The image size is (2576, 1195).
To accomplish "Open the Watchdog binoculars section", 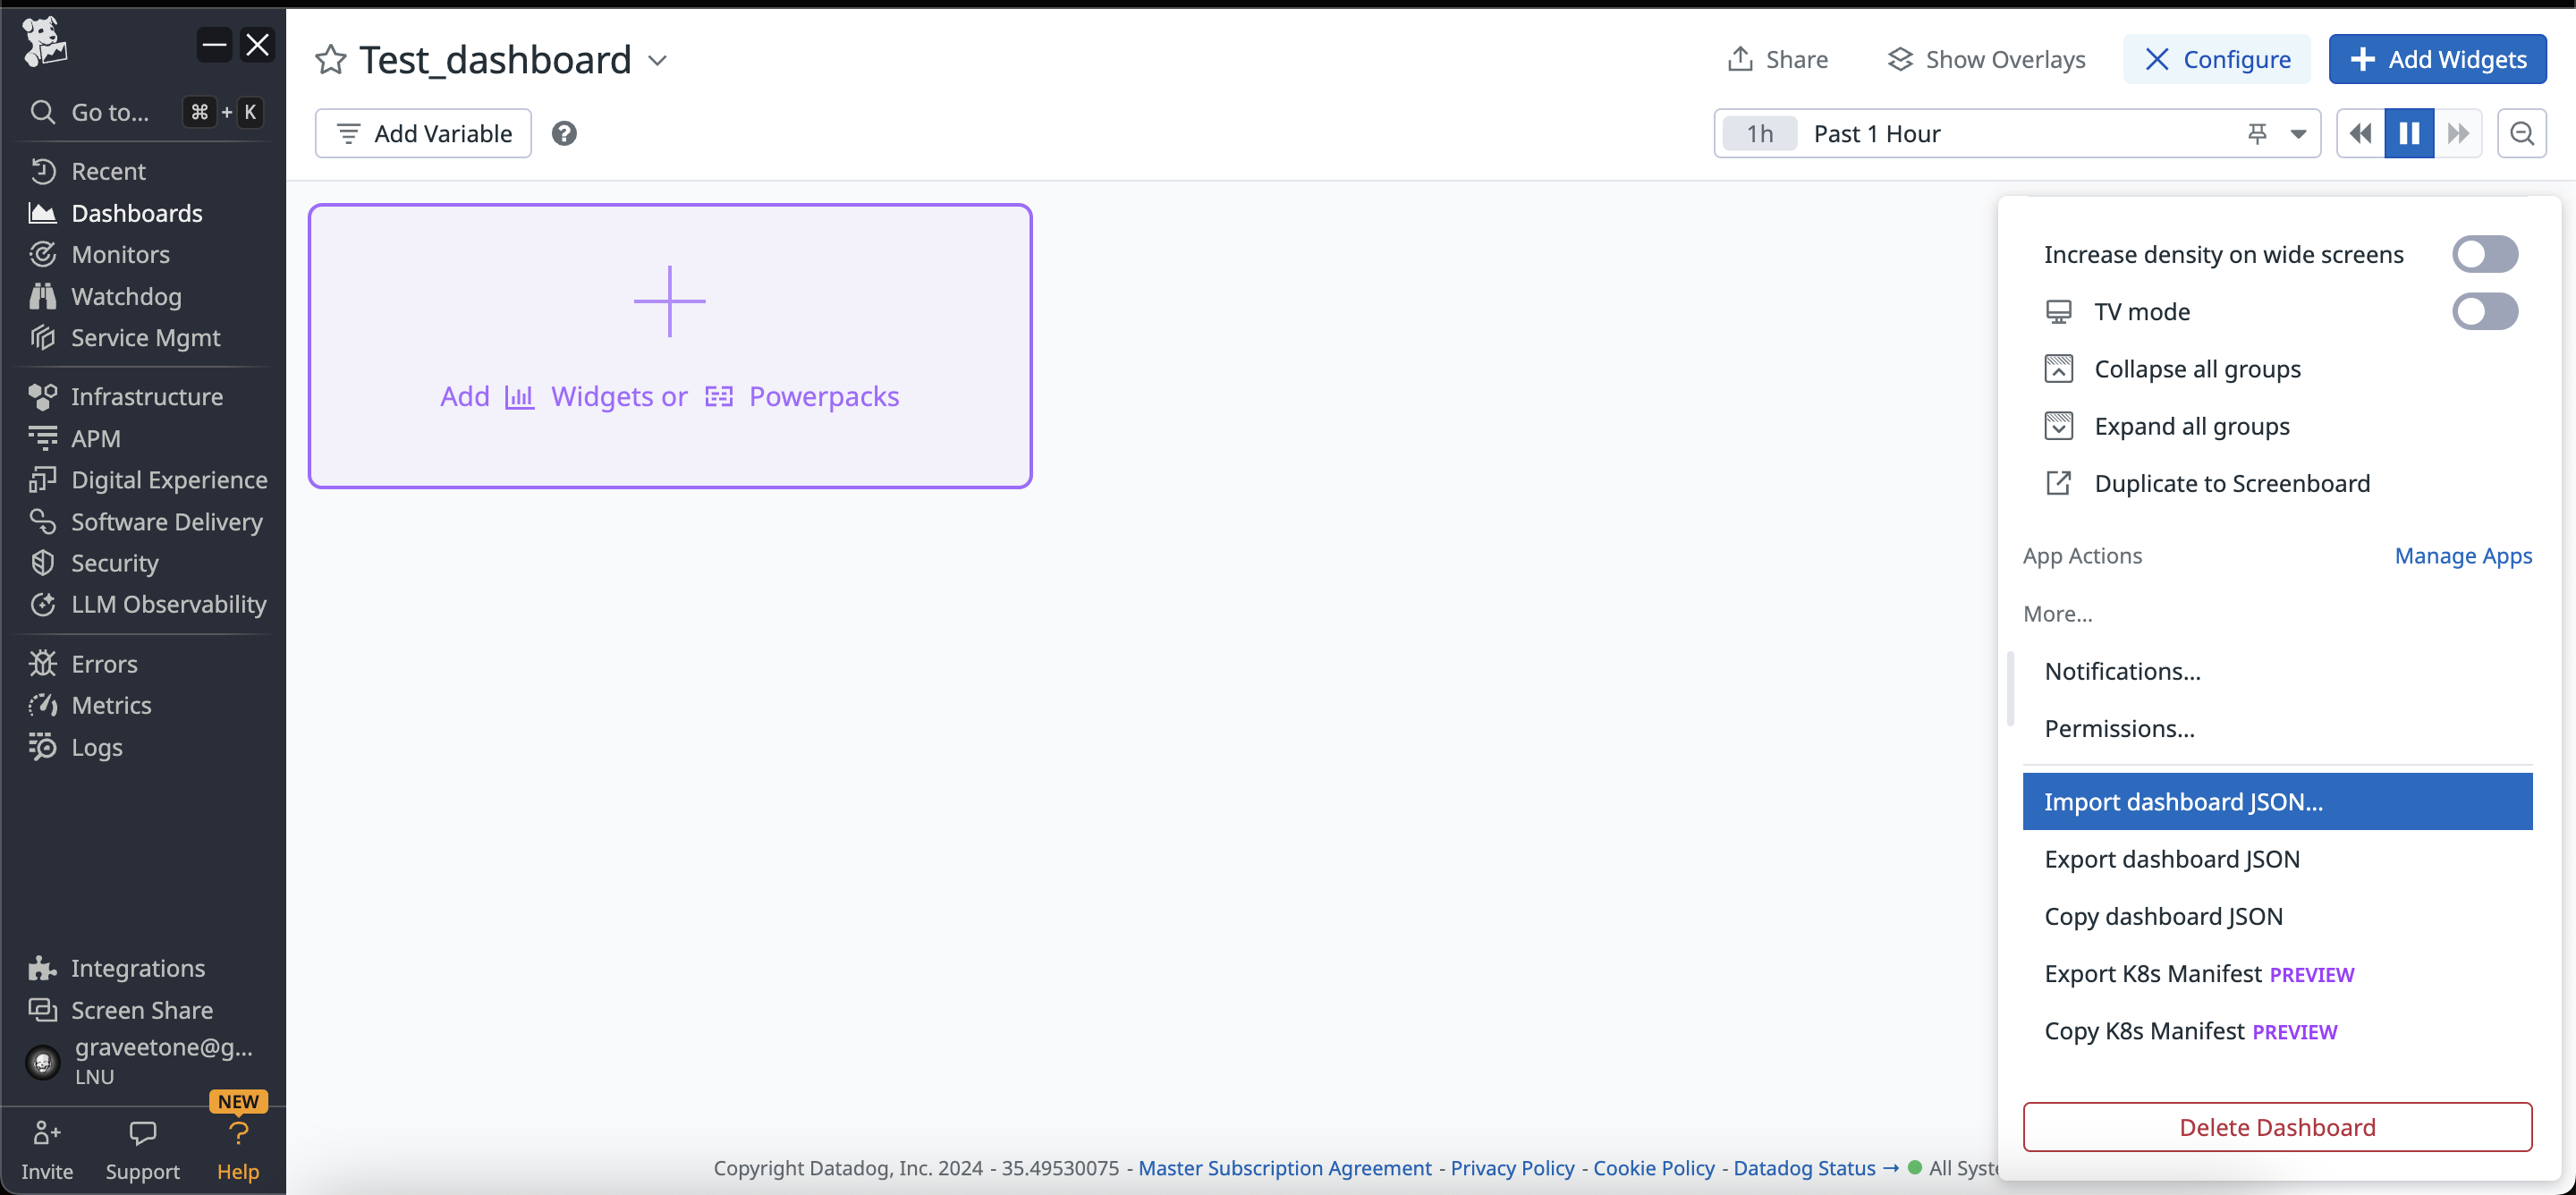I will (x=126, y=296).
